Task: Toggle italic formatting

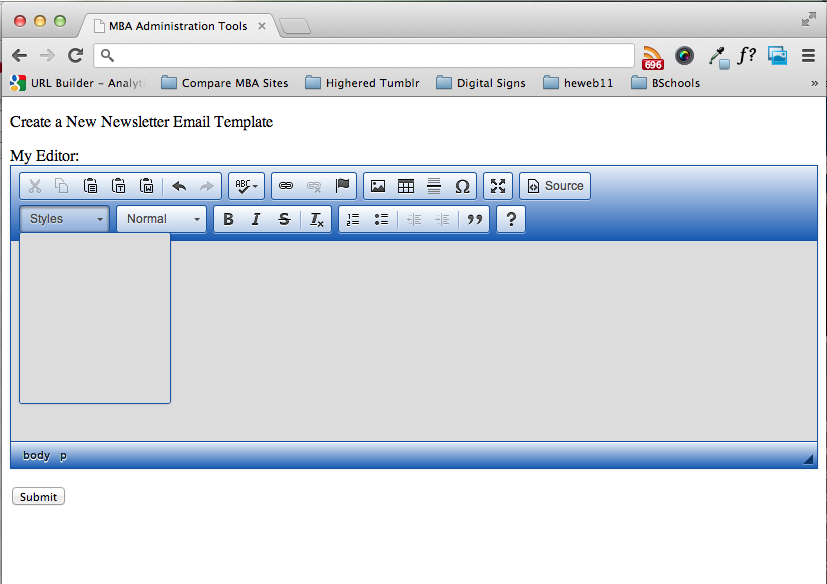Action: pos(256,219)
